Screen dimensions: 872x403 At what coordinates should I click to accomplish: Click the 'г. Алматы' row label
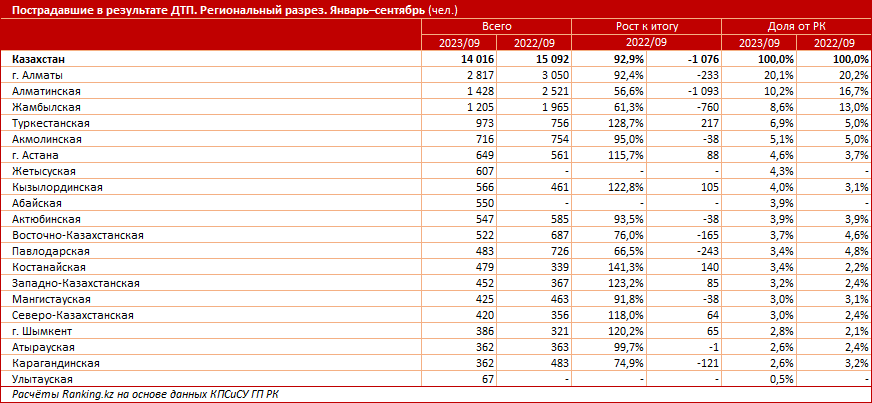[39, 75]
